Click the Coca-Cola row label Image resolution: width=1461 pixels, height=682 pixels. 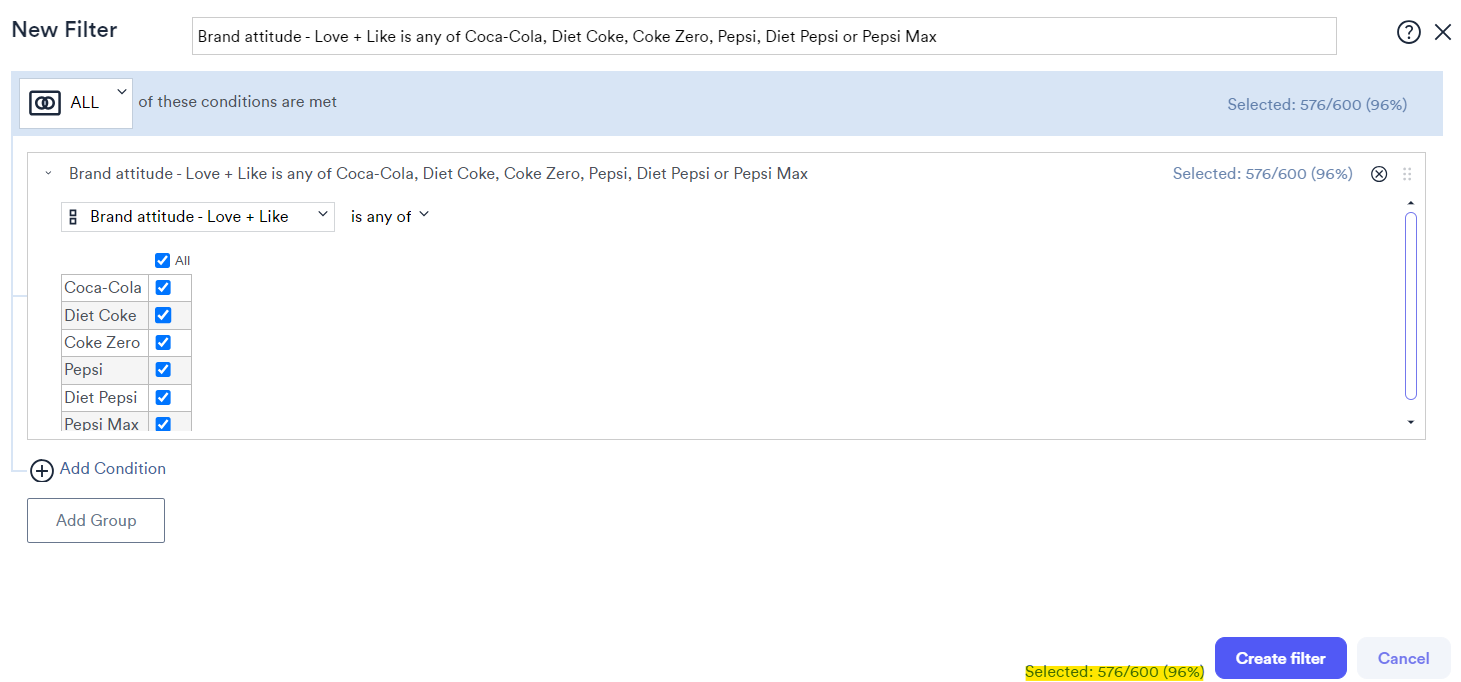[103, 288]
